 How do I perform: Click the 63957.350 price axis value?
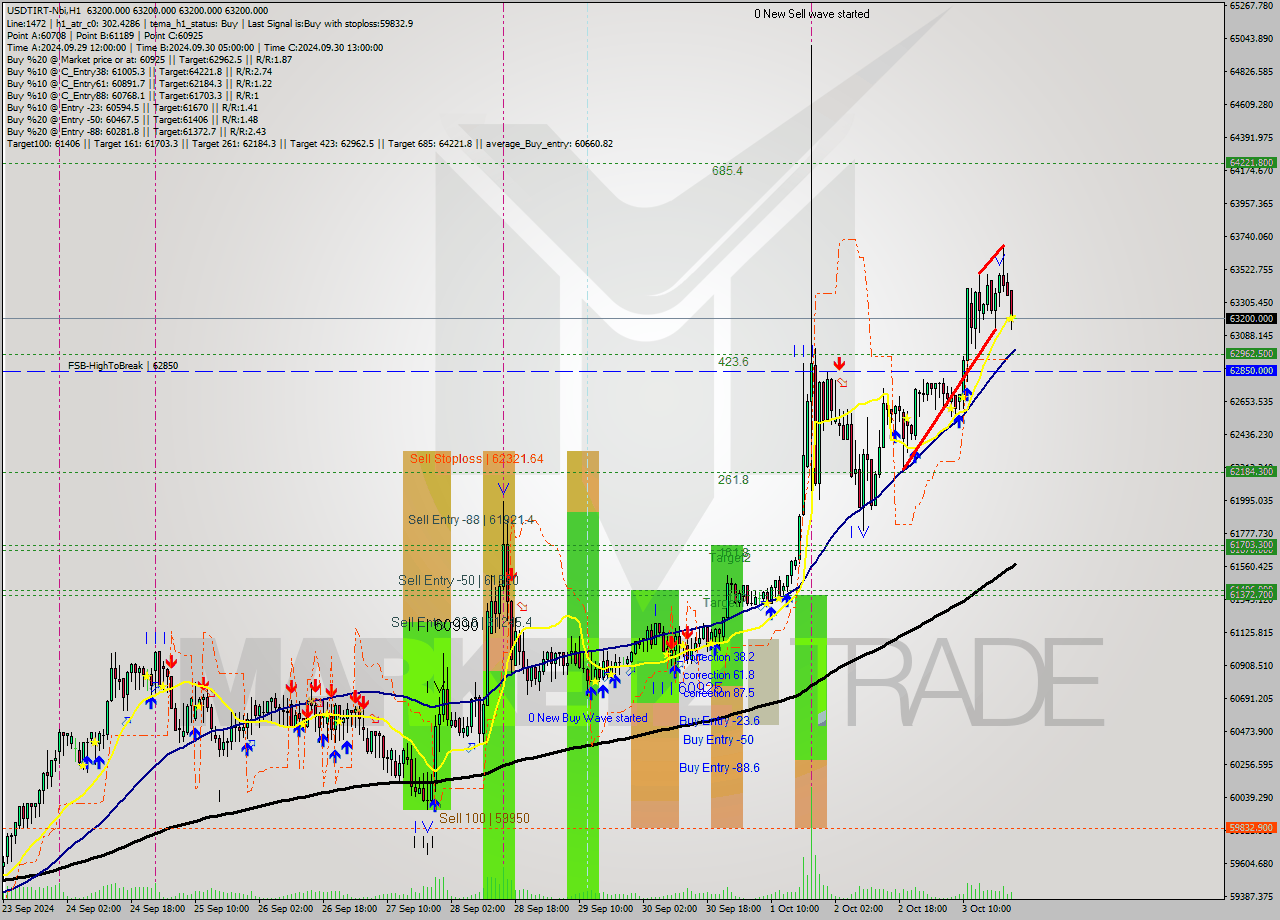[1252, 203]
